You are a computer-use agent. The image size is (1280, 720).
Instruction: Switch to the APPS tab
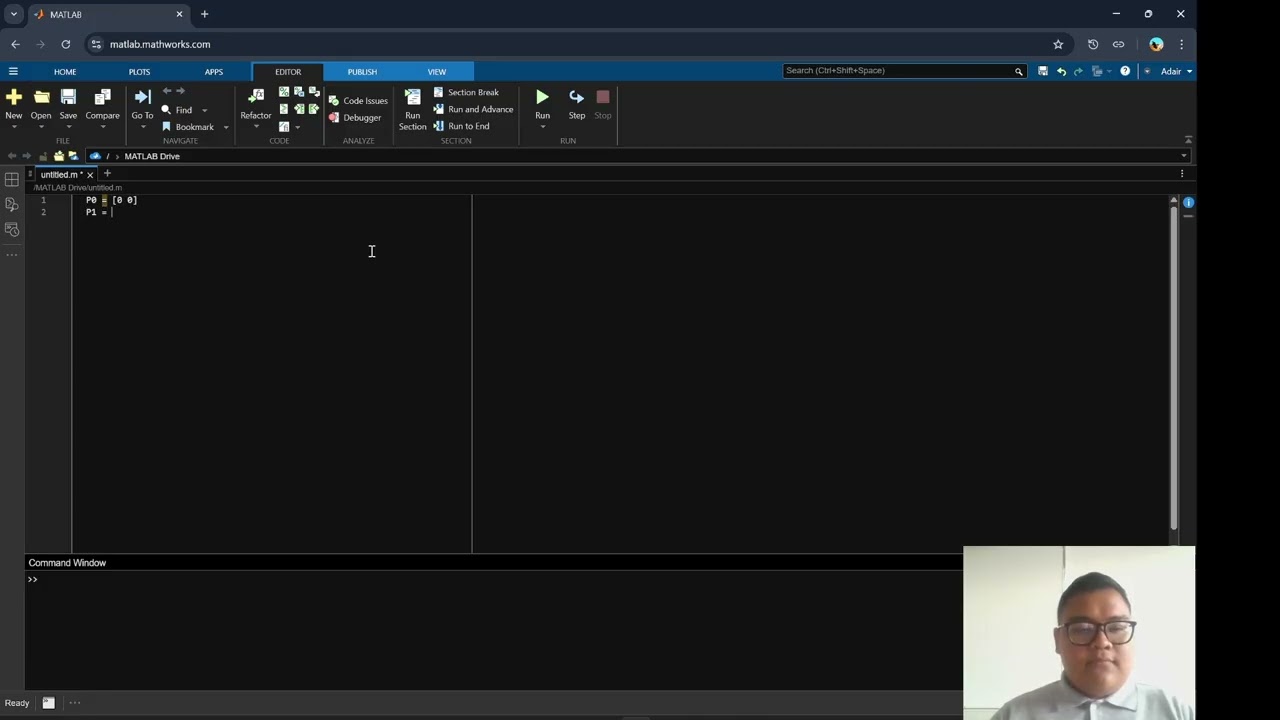[x=214, y=72]
